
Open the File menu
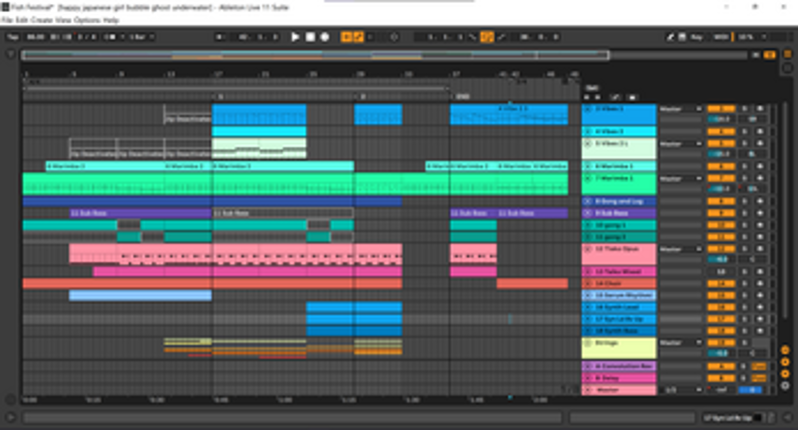click(6, 20)
